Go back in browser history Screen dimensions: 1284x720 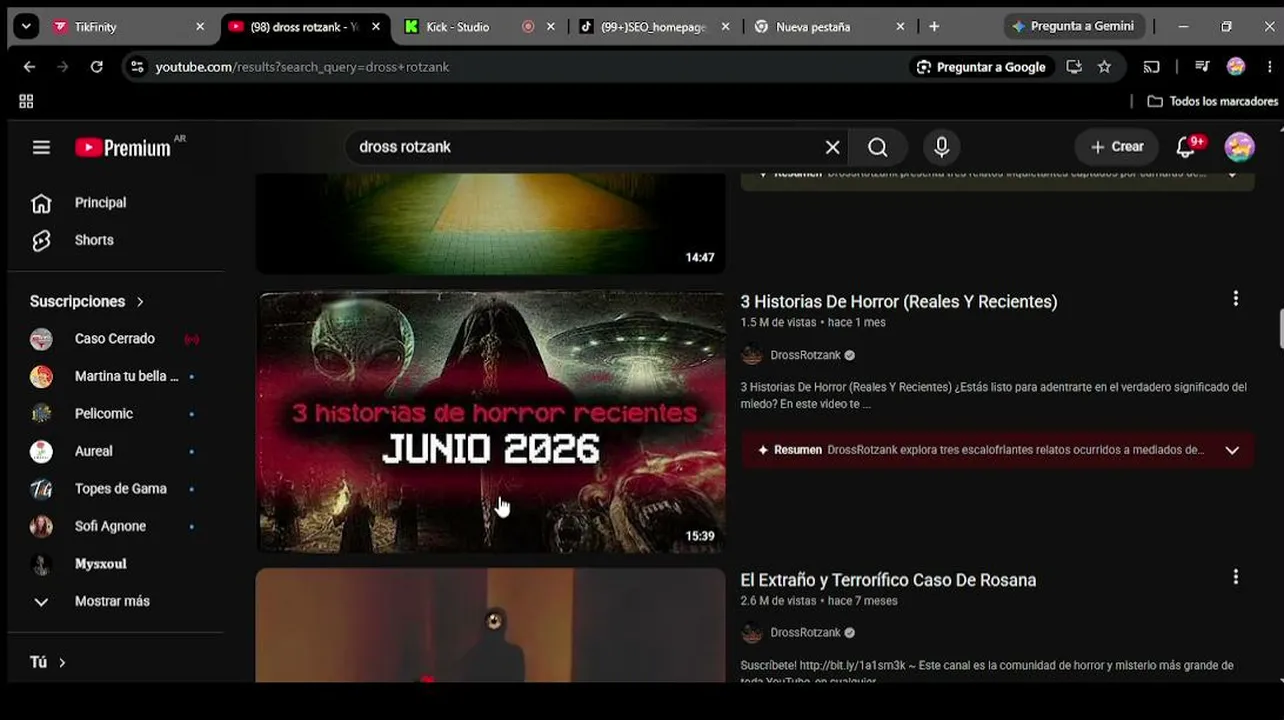tap(29, 67)
